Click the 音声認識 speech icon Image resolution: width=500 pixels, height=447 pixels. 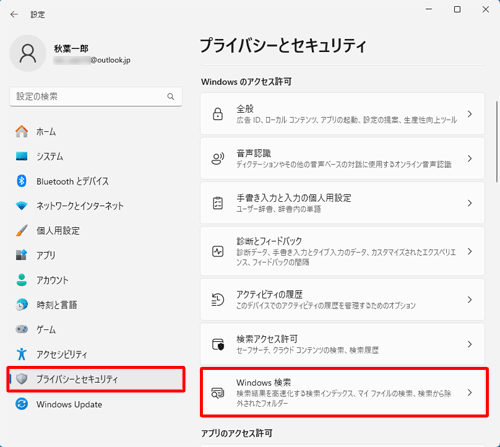coord(218,158)
